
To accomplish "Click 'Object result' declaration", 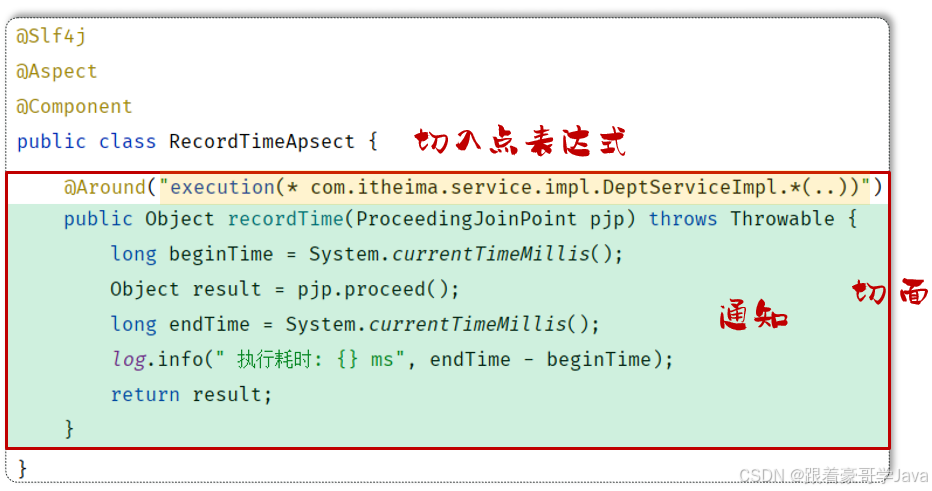I will (185, 289).
